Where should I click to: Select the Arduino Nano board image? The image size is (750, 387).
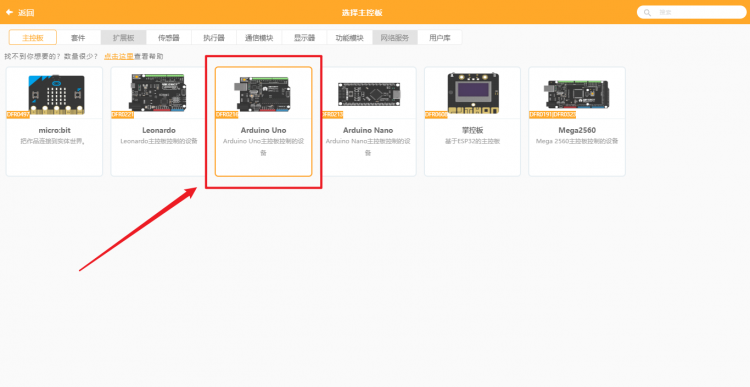coord(368,94)
